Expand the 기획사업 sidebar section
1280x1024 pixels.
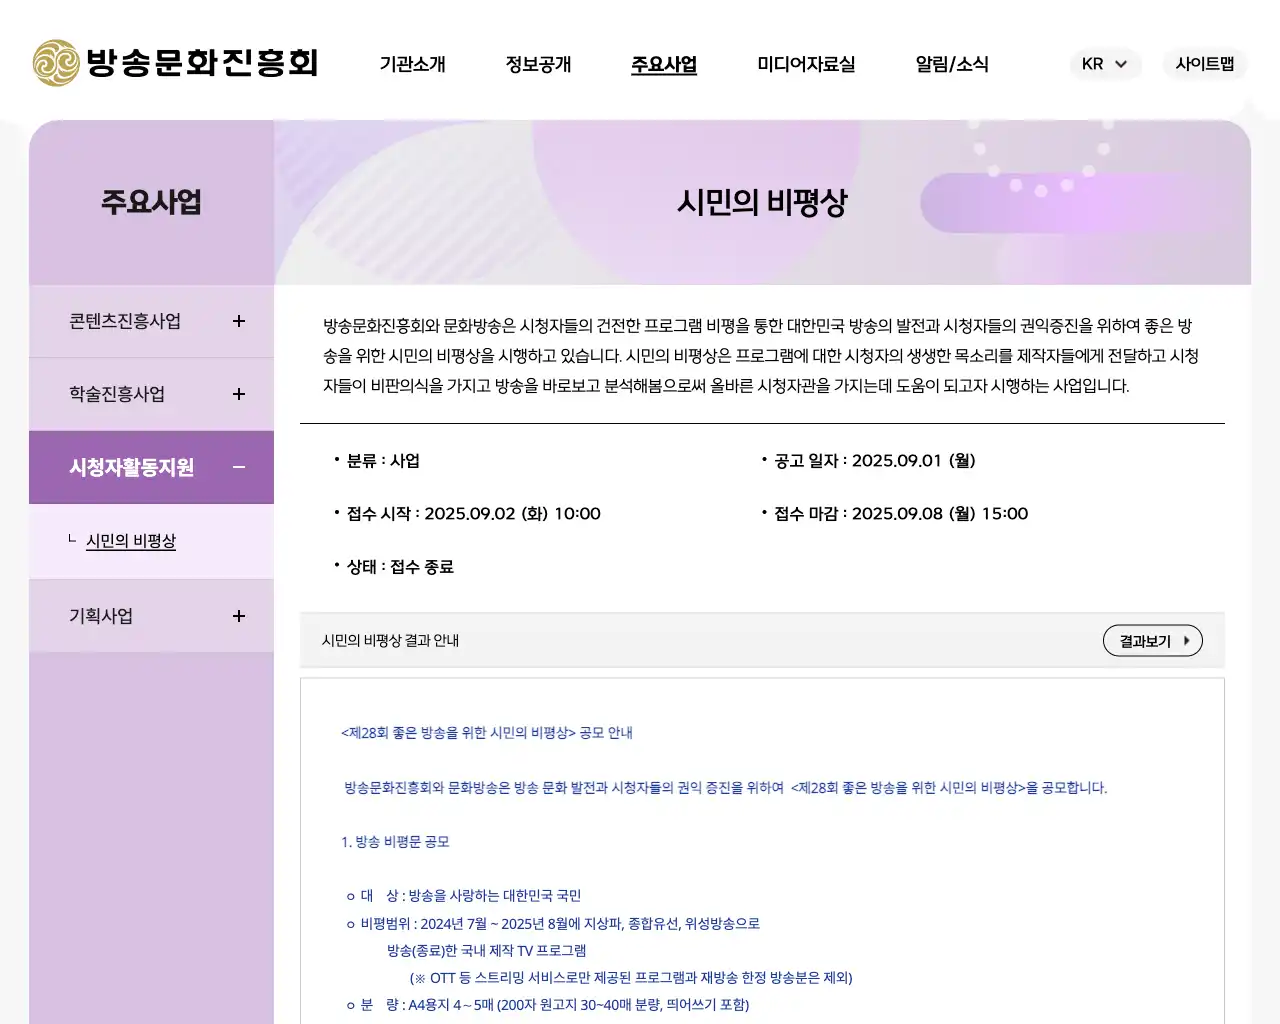click(x=238, y=616)
